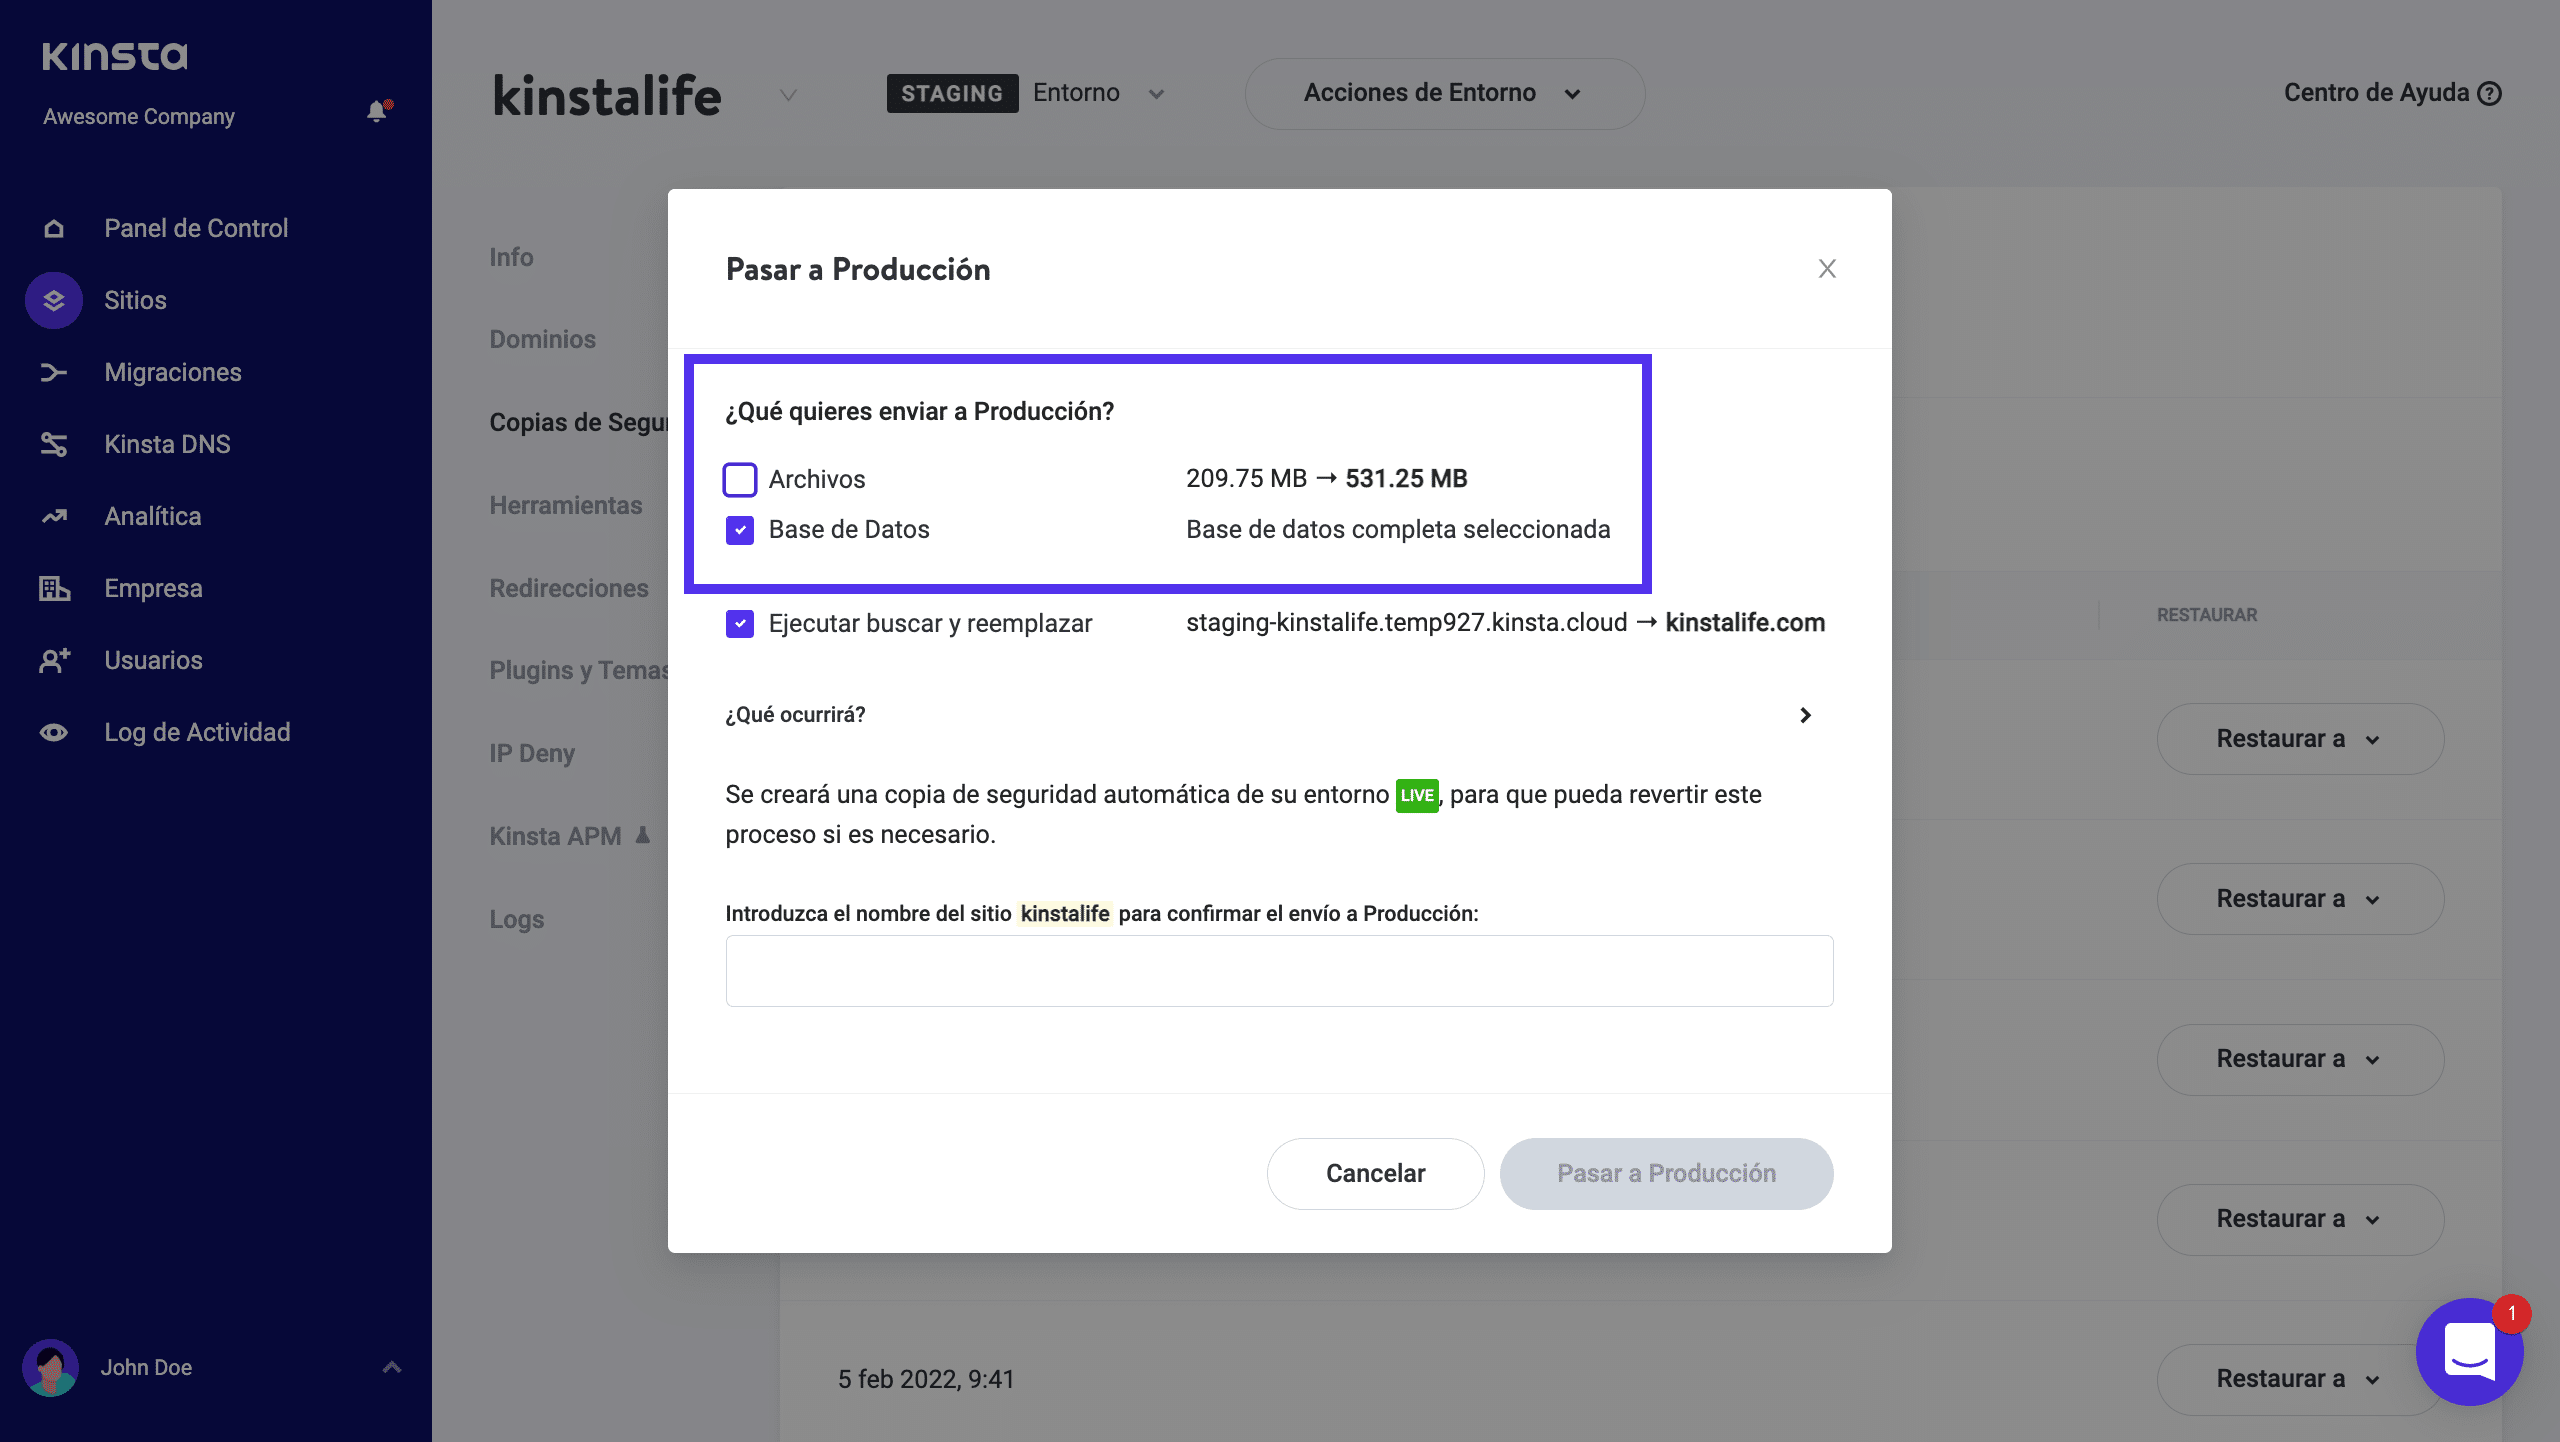Click the Panel de Control home icon
This screenshot has width=2560, height=1442.
point(54,229)
